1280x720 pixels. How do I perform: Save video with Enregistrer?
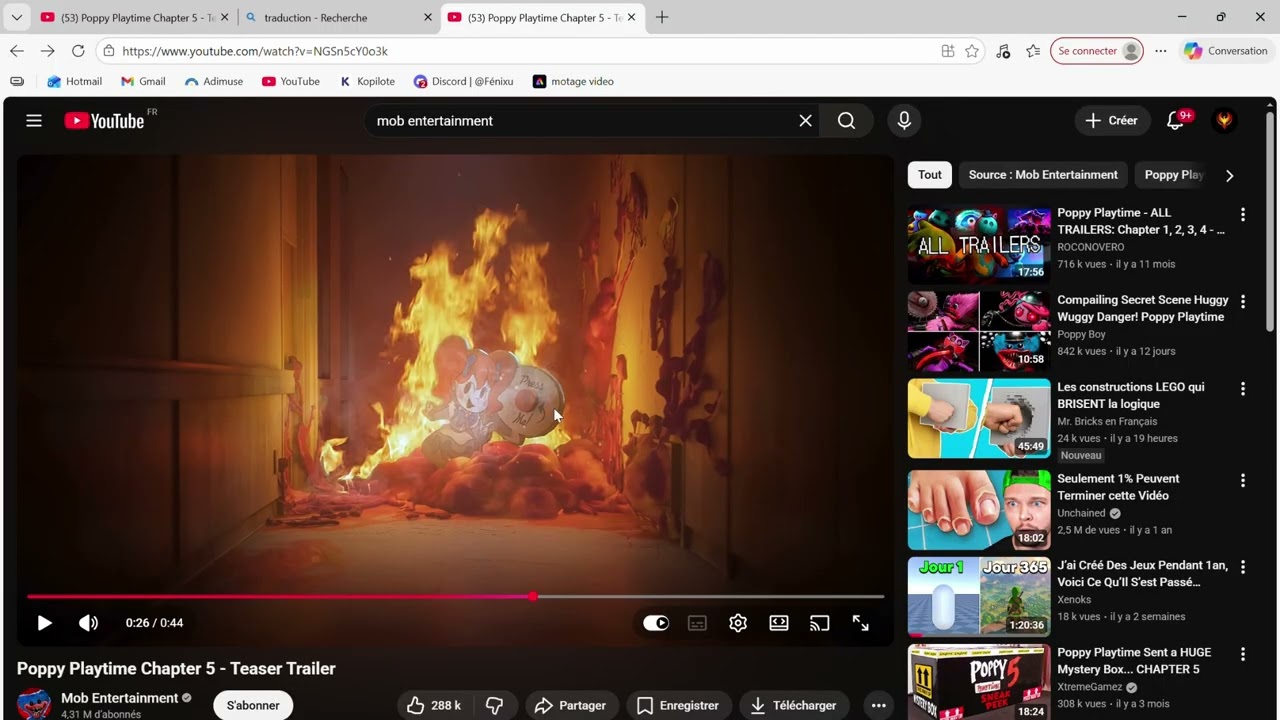point(678,706)
